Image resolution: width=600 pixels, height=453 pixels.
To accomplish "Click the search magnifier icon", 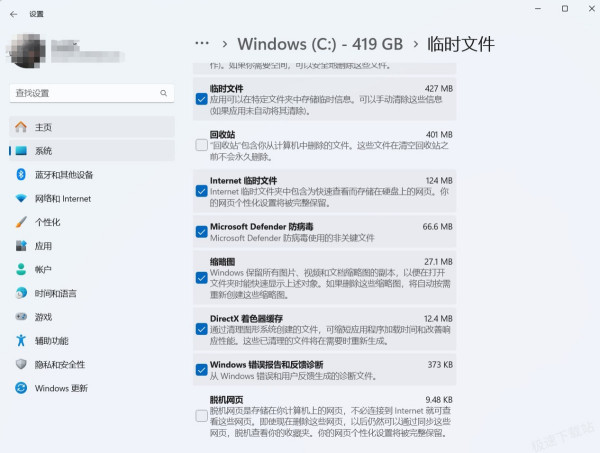I will pyautogui.click(x=164, y=92).
